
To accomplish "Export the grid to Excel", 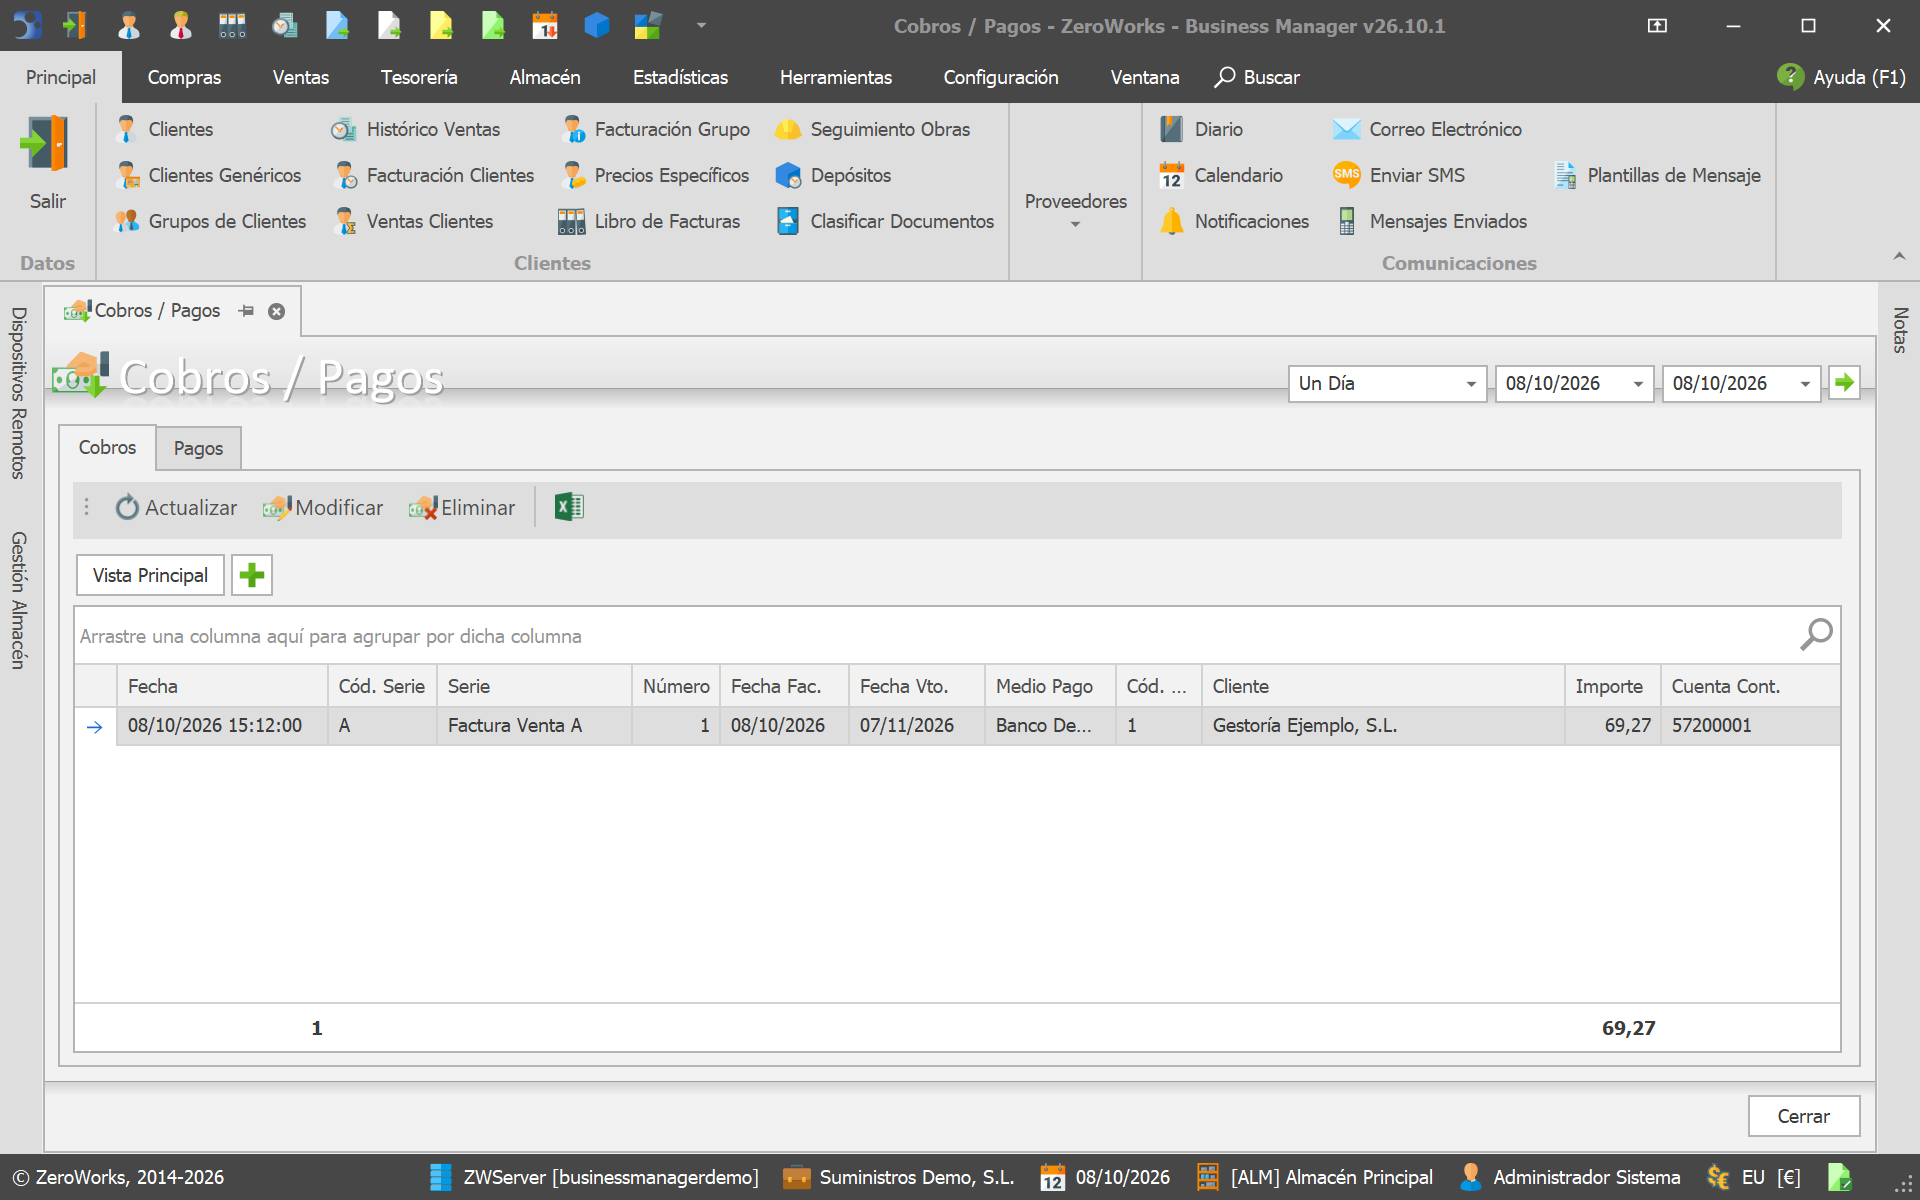I will 569,507.
